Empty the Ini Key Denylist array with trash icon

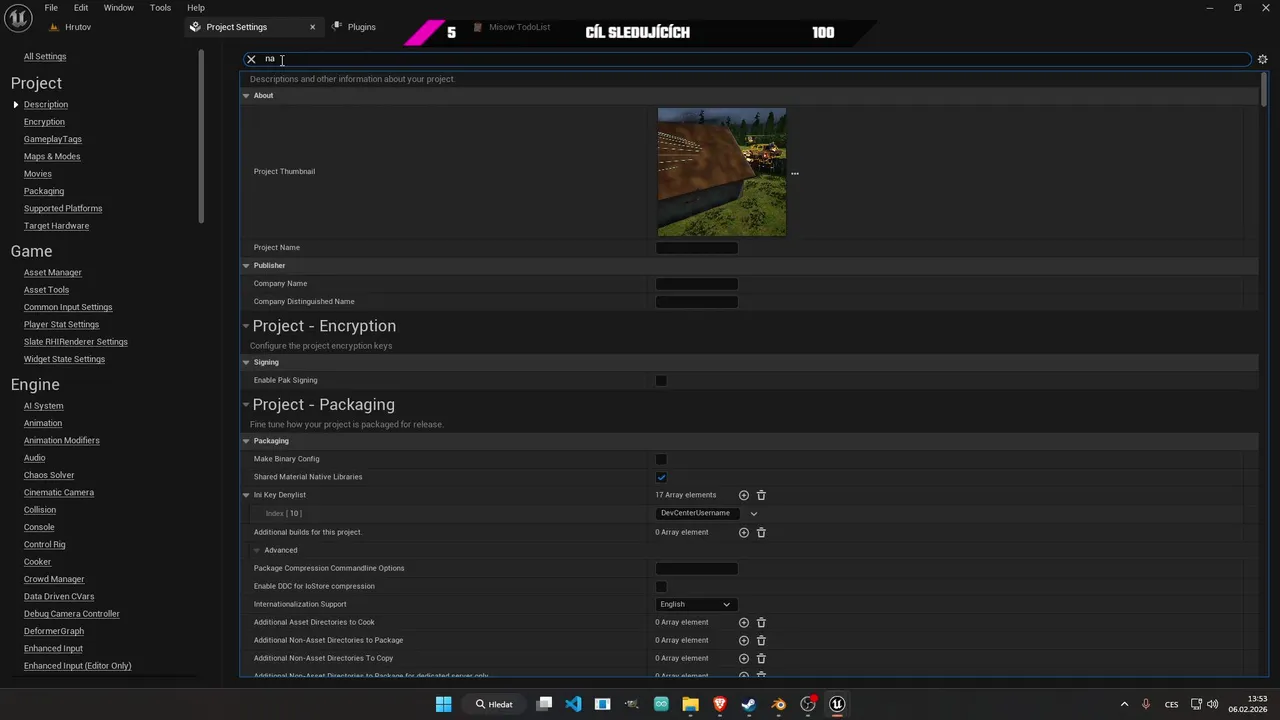(761, 495)
